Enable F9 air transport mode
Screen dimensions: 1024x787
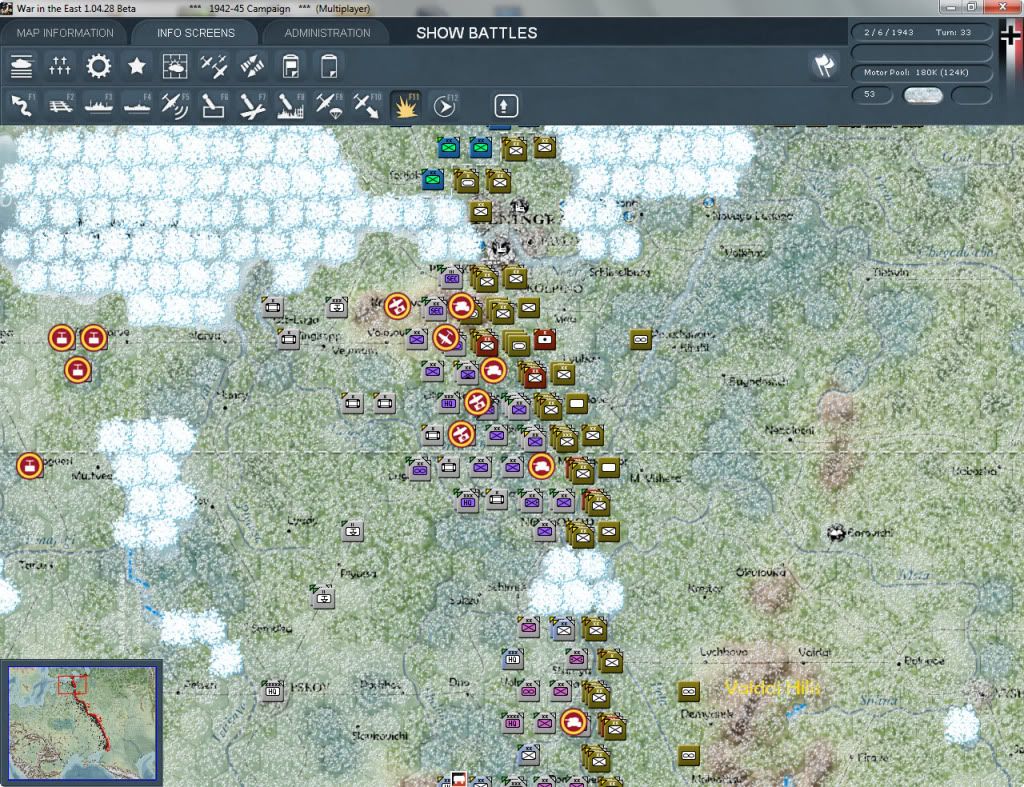click(x=328, y=106)
